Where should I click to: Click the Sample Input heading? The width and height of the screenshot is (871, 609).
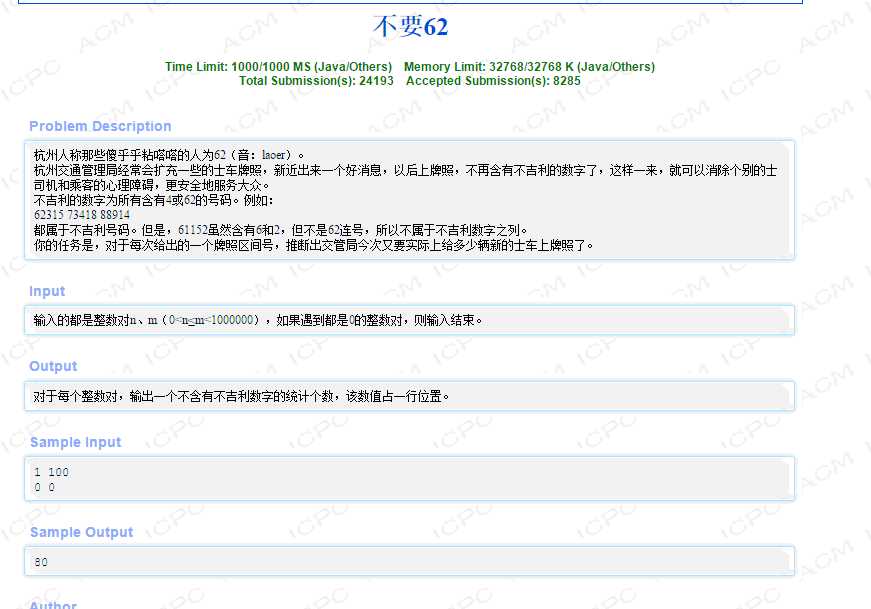[x=76, y=442]
